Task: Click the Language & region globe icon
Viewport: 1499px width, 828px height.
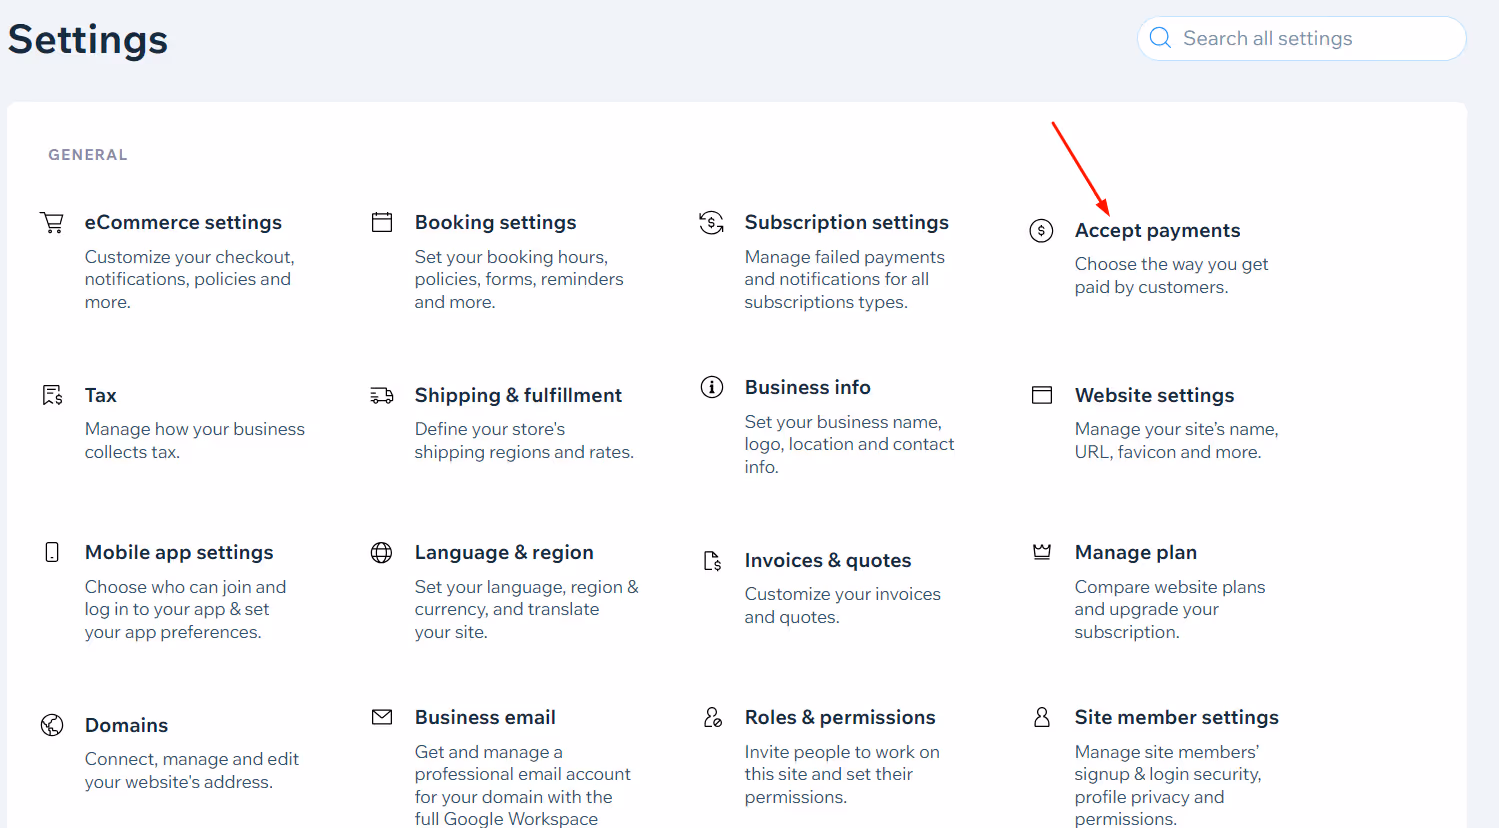Action: (381, 552)
